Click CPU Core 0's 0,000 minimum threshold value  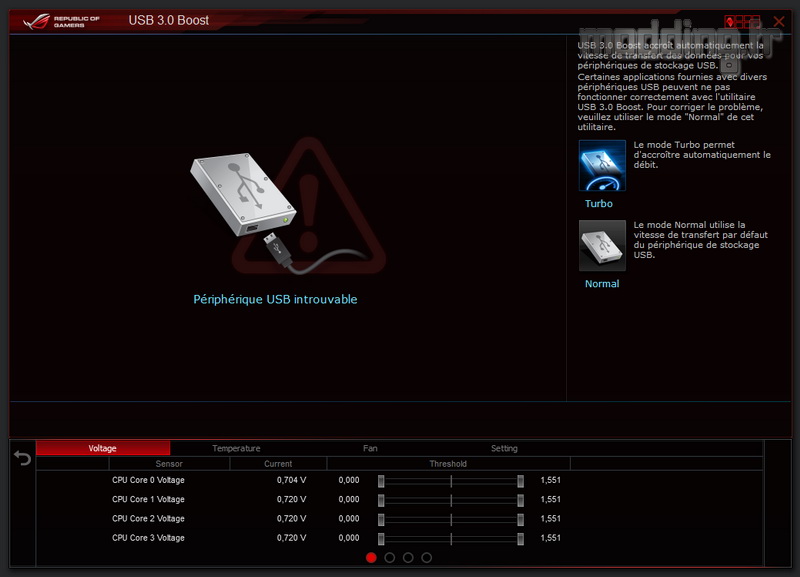pos(349,480)
